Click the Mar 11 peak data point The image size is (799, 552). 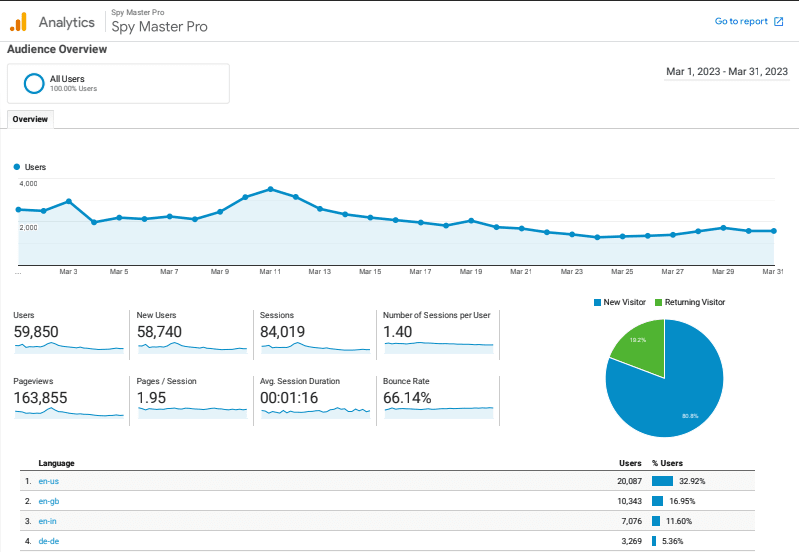(x=271, y=189)
